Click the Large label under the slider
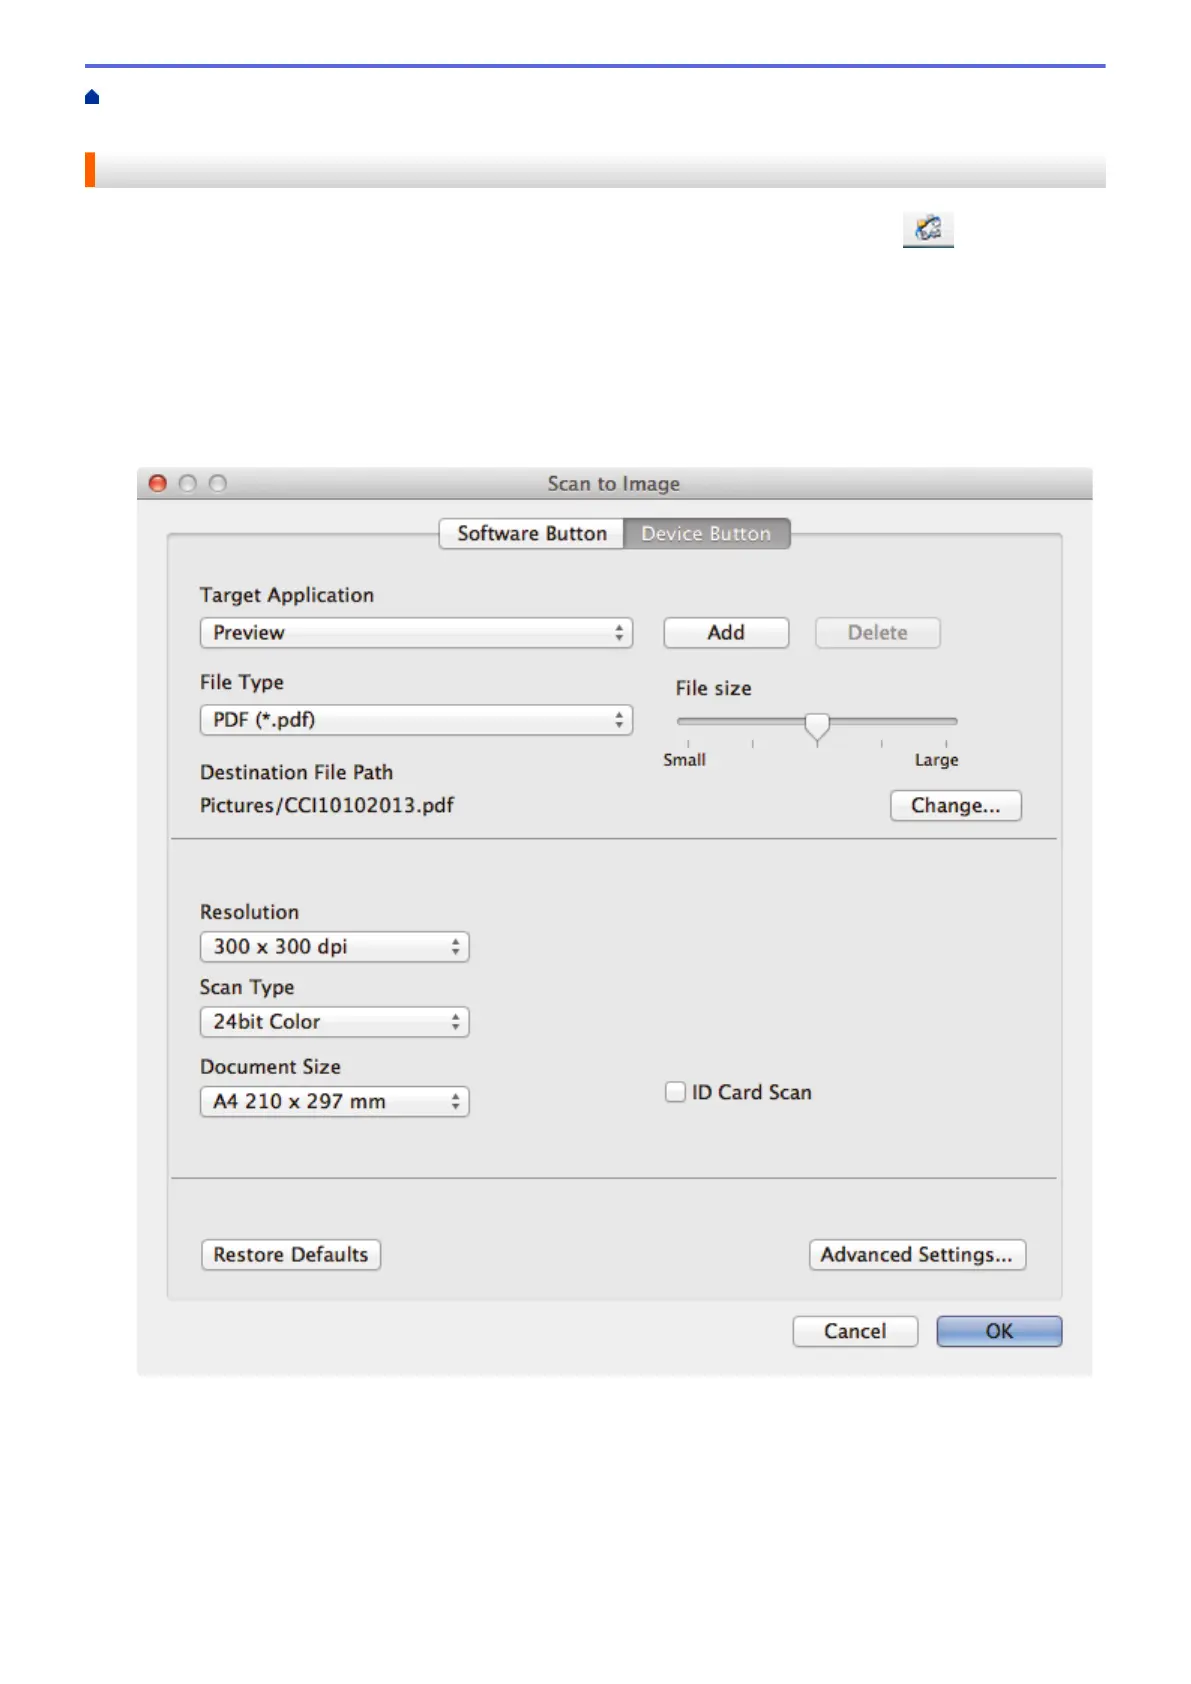This screenshot has width=1191, height=1684. click(x=936, y=760)
